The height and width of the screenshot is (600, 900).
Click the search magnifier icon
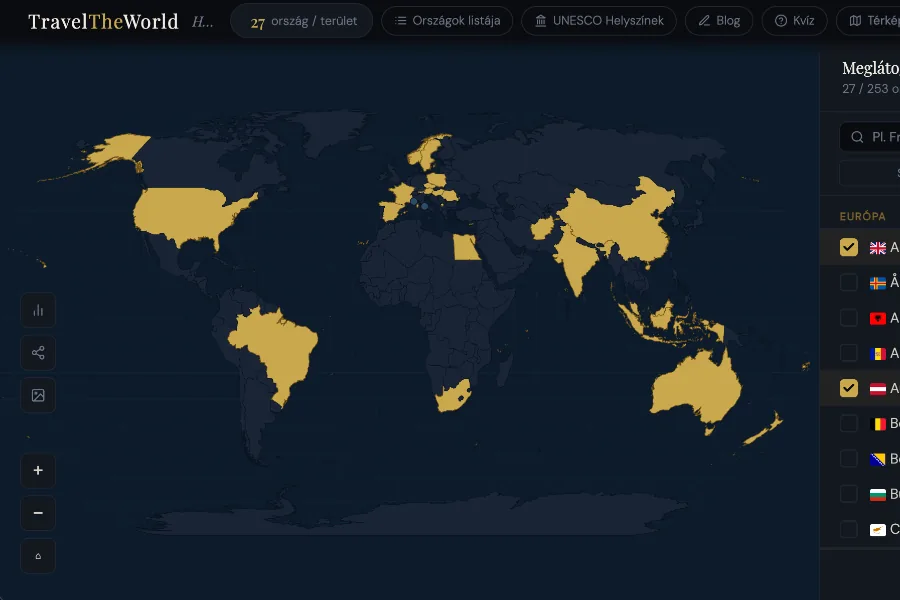click(x=857, y=137)
